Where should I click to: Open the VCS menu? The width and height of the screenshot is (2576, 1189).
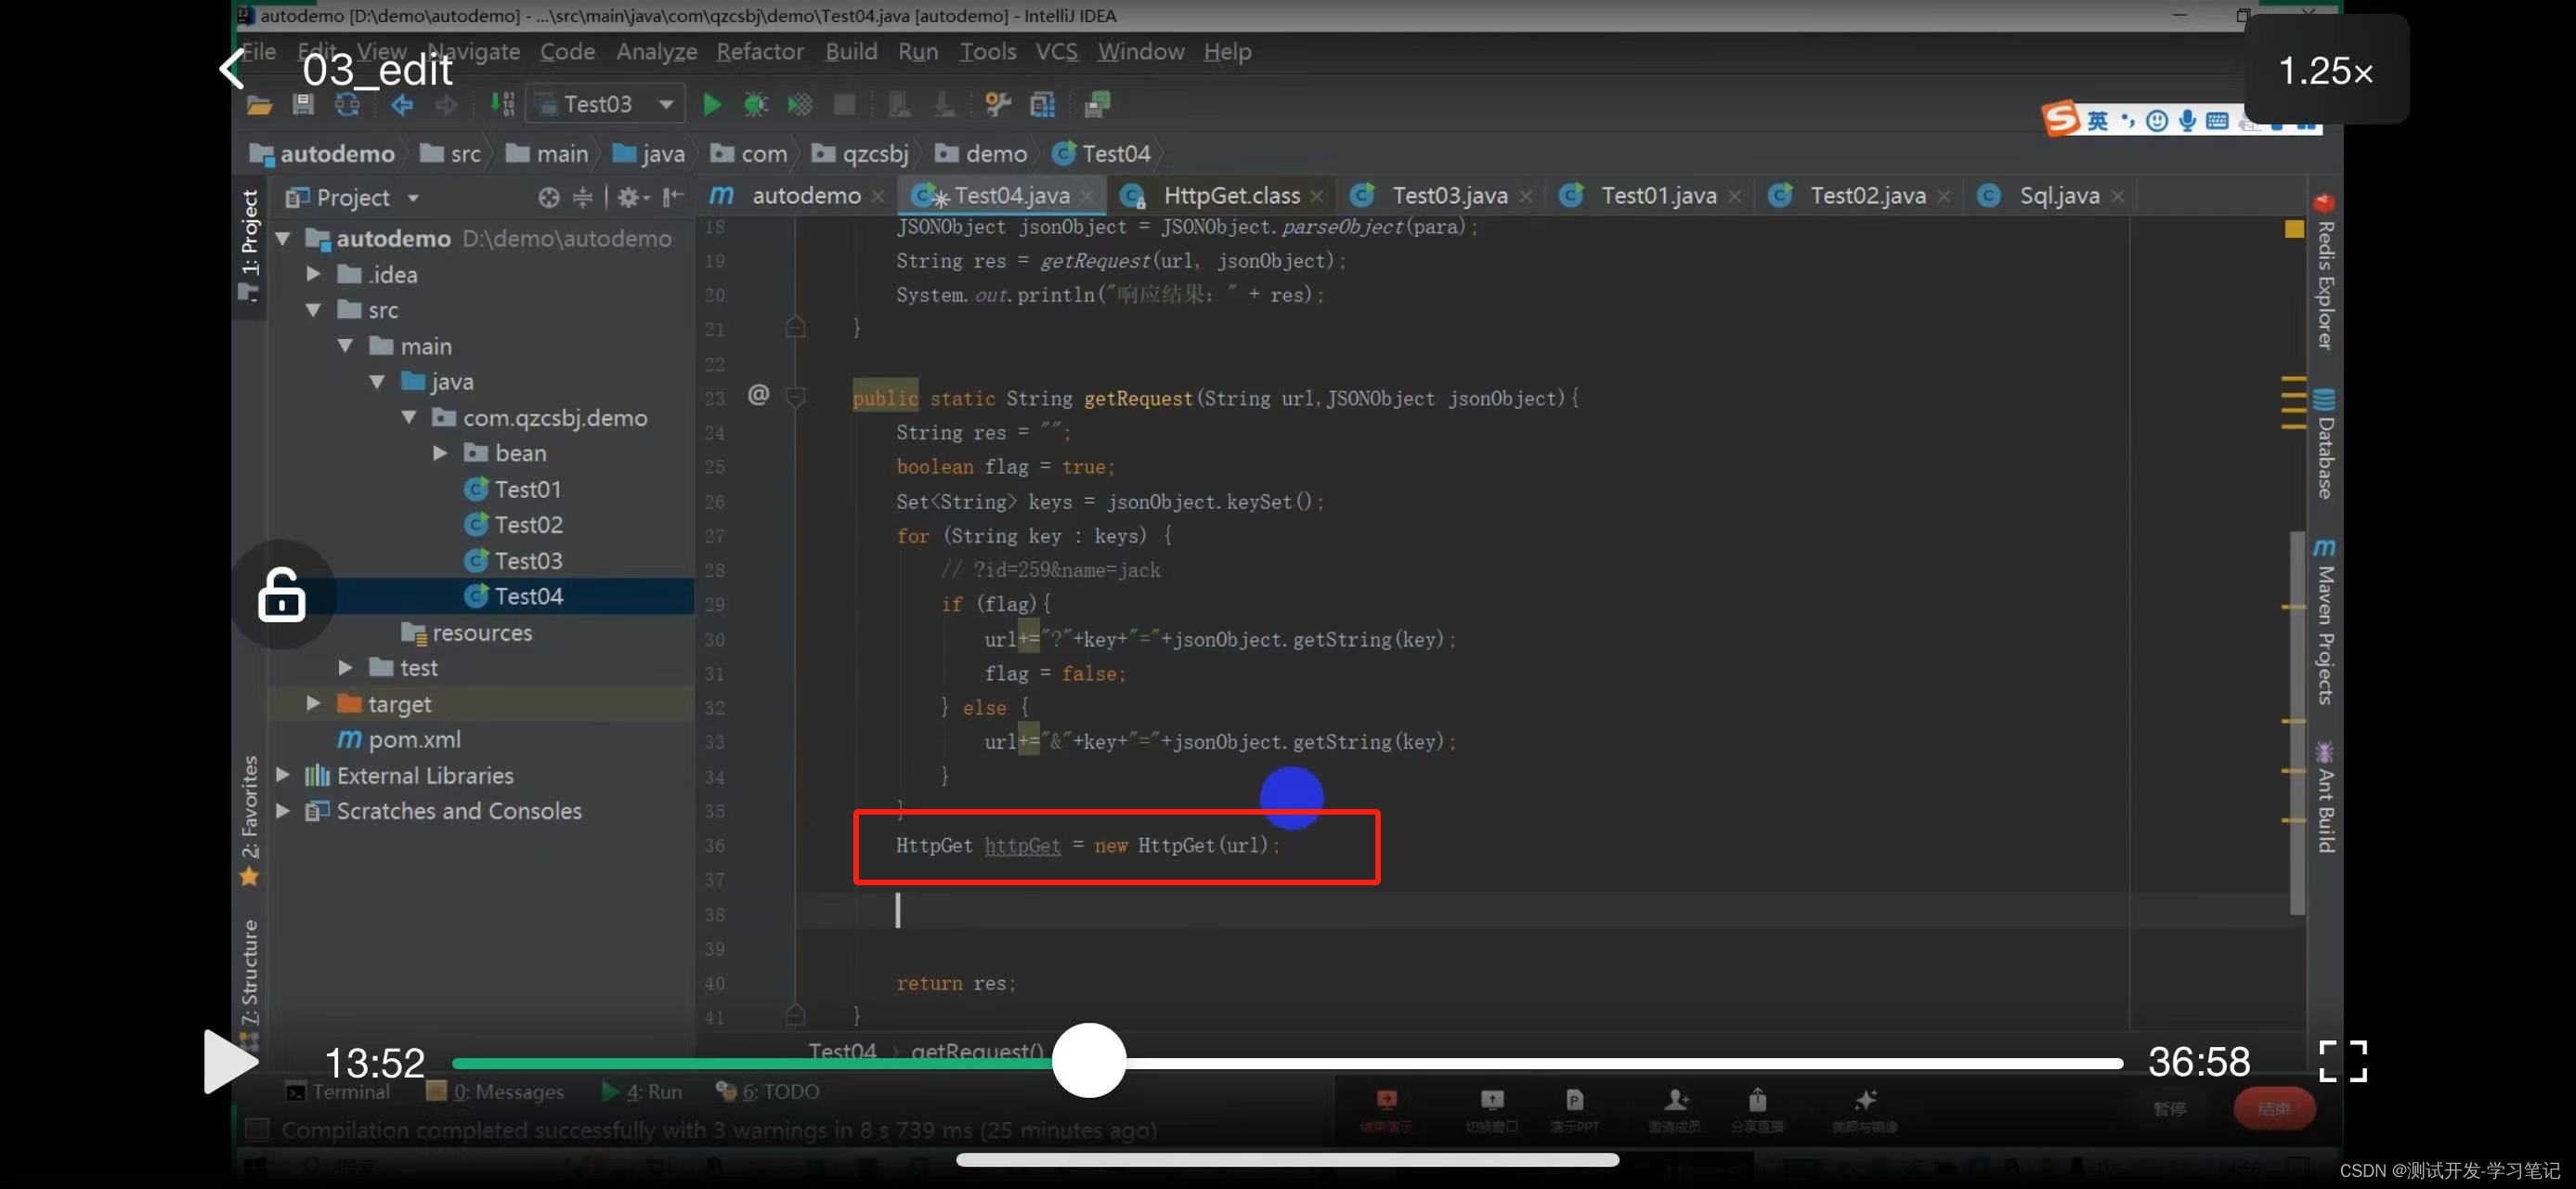[1056, 52]
